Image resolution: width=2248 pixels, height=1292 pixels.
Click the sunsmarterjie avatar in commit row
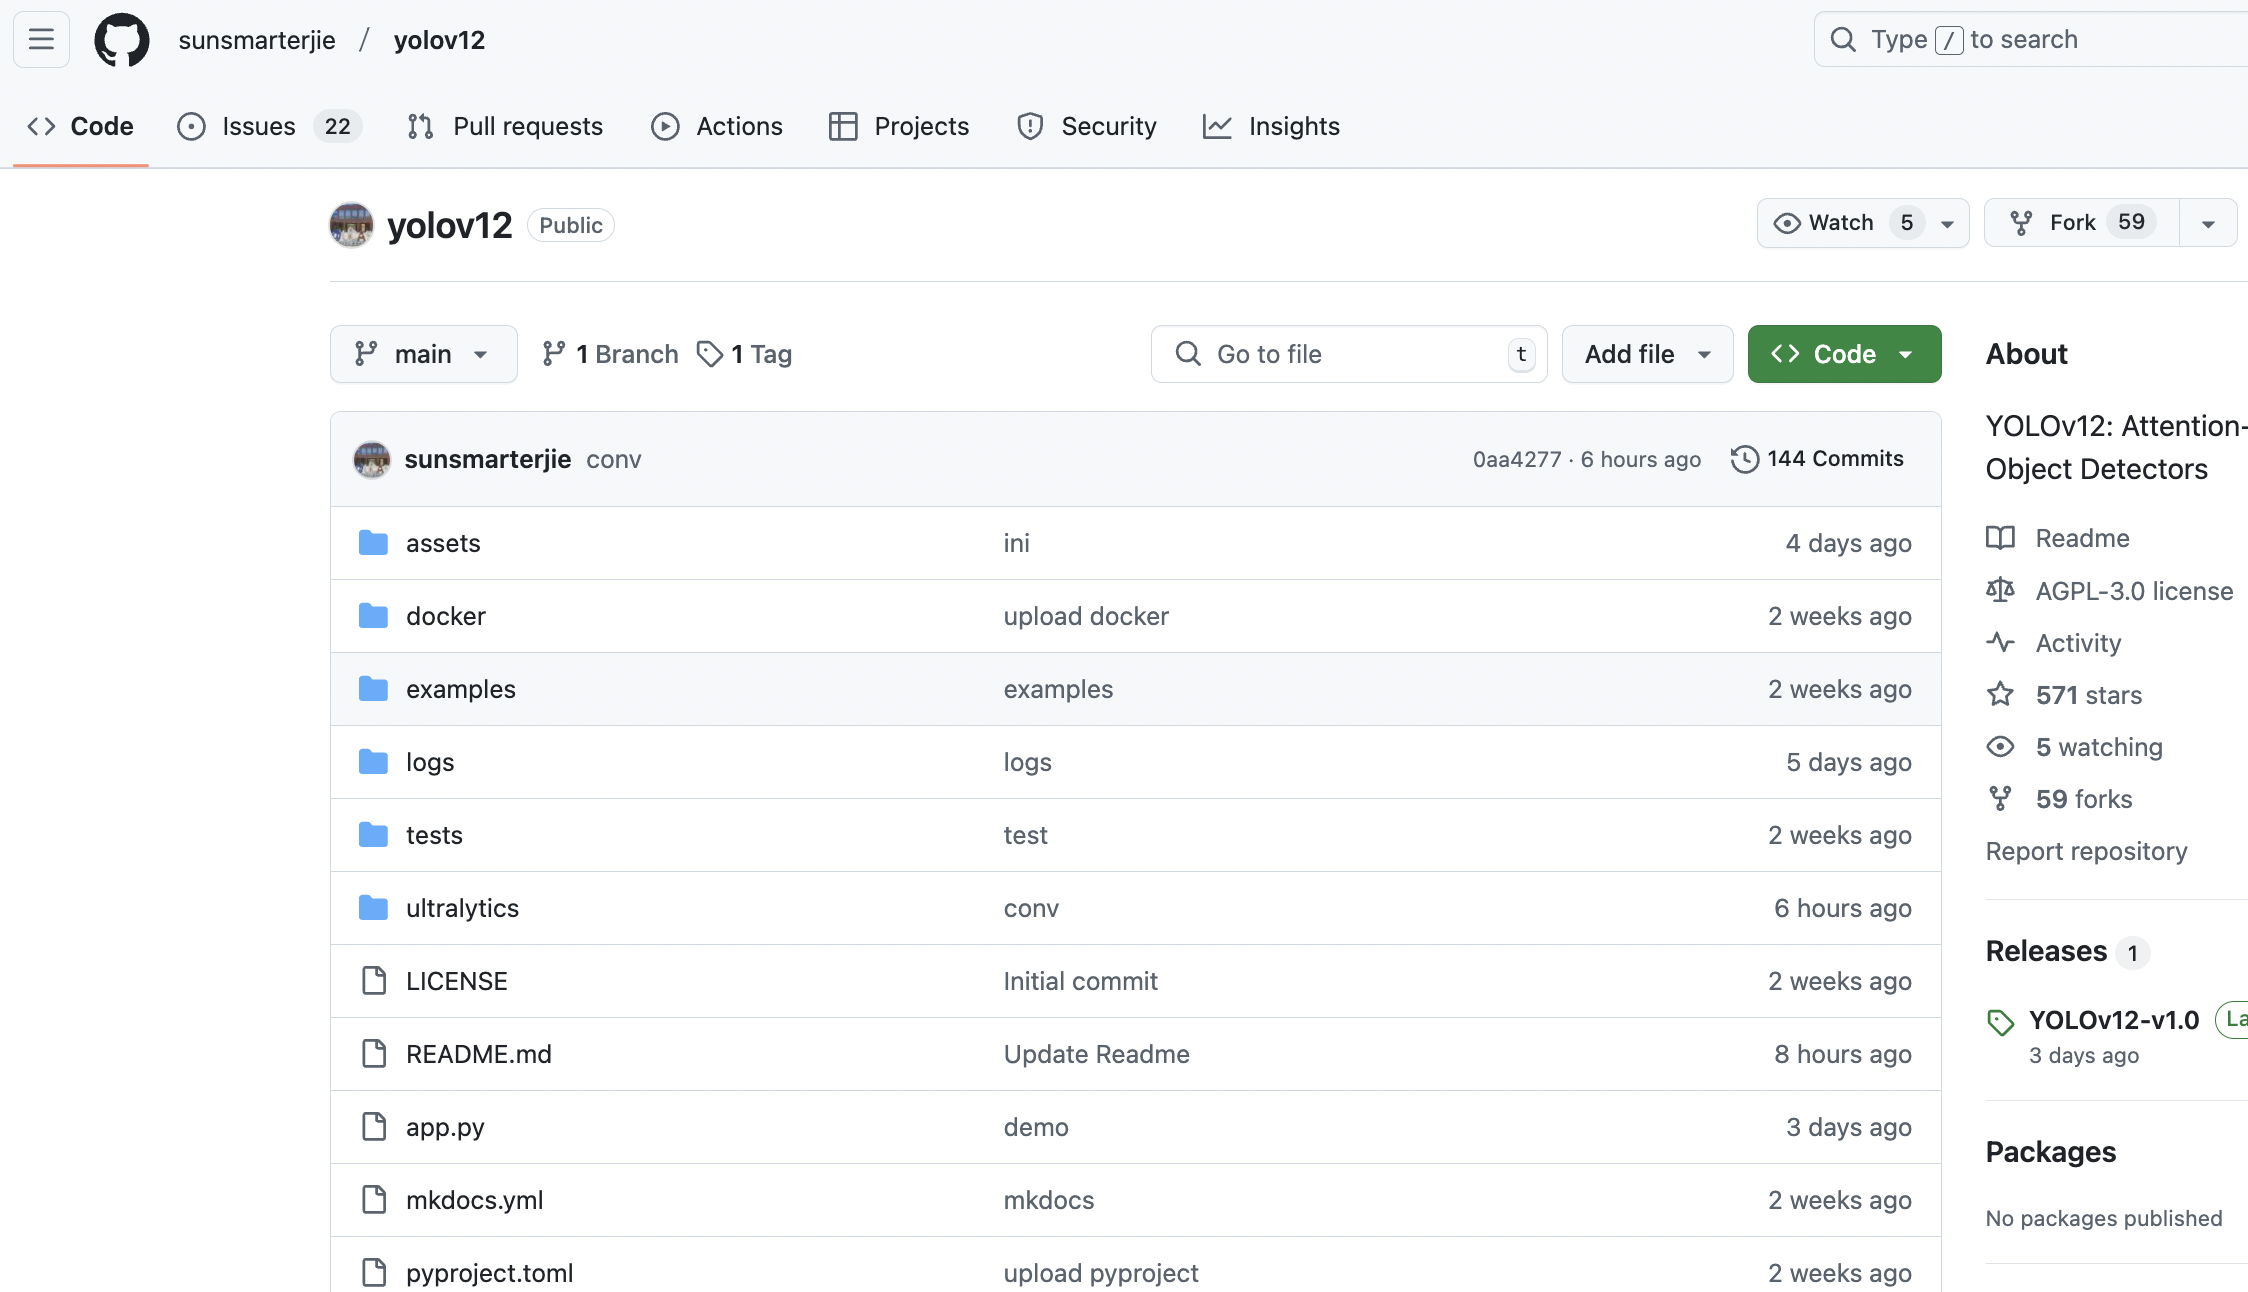point(372,459)
